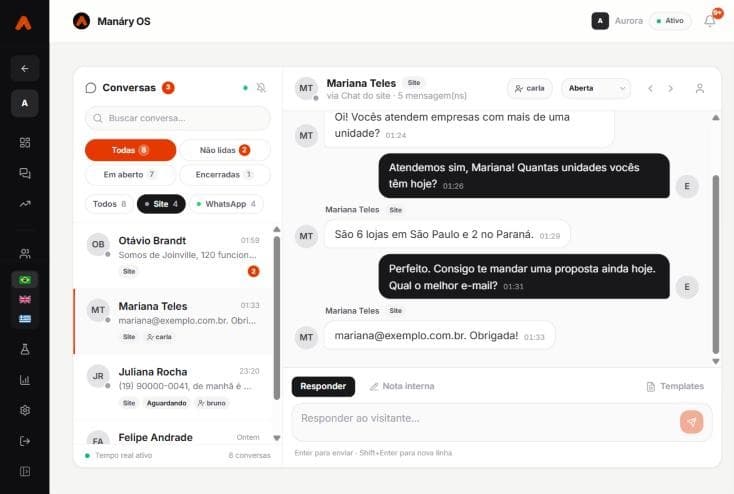Screen dimensions: 734x494
Task: Open Juliana Rocha conversation
Action: 172,387
